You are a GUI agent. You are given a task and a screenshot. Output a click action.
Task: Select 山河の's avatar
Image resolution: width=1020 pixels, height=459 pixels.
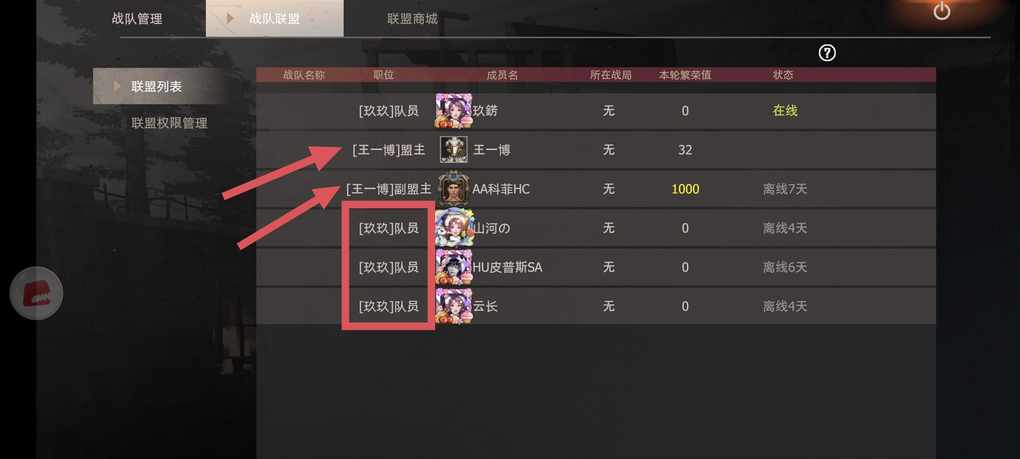(453, 228)
